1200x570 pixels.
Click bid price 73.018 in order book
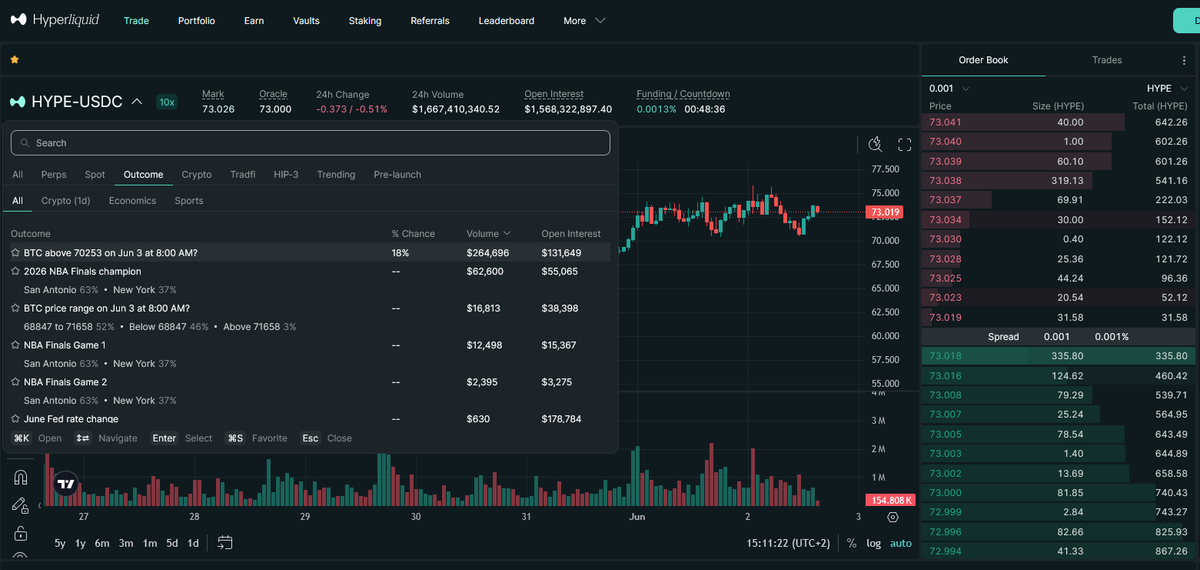(x=945, y=356)
